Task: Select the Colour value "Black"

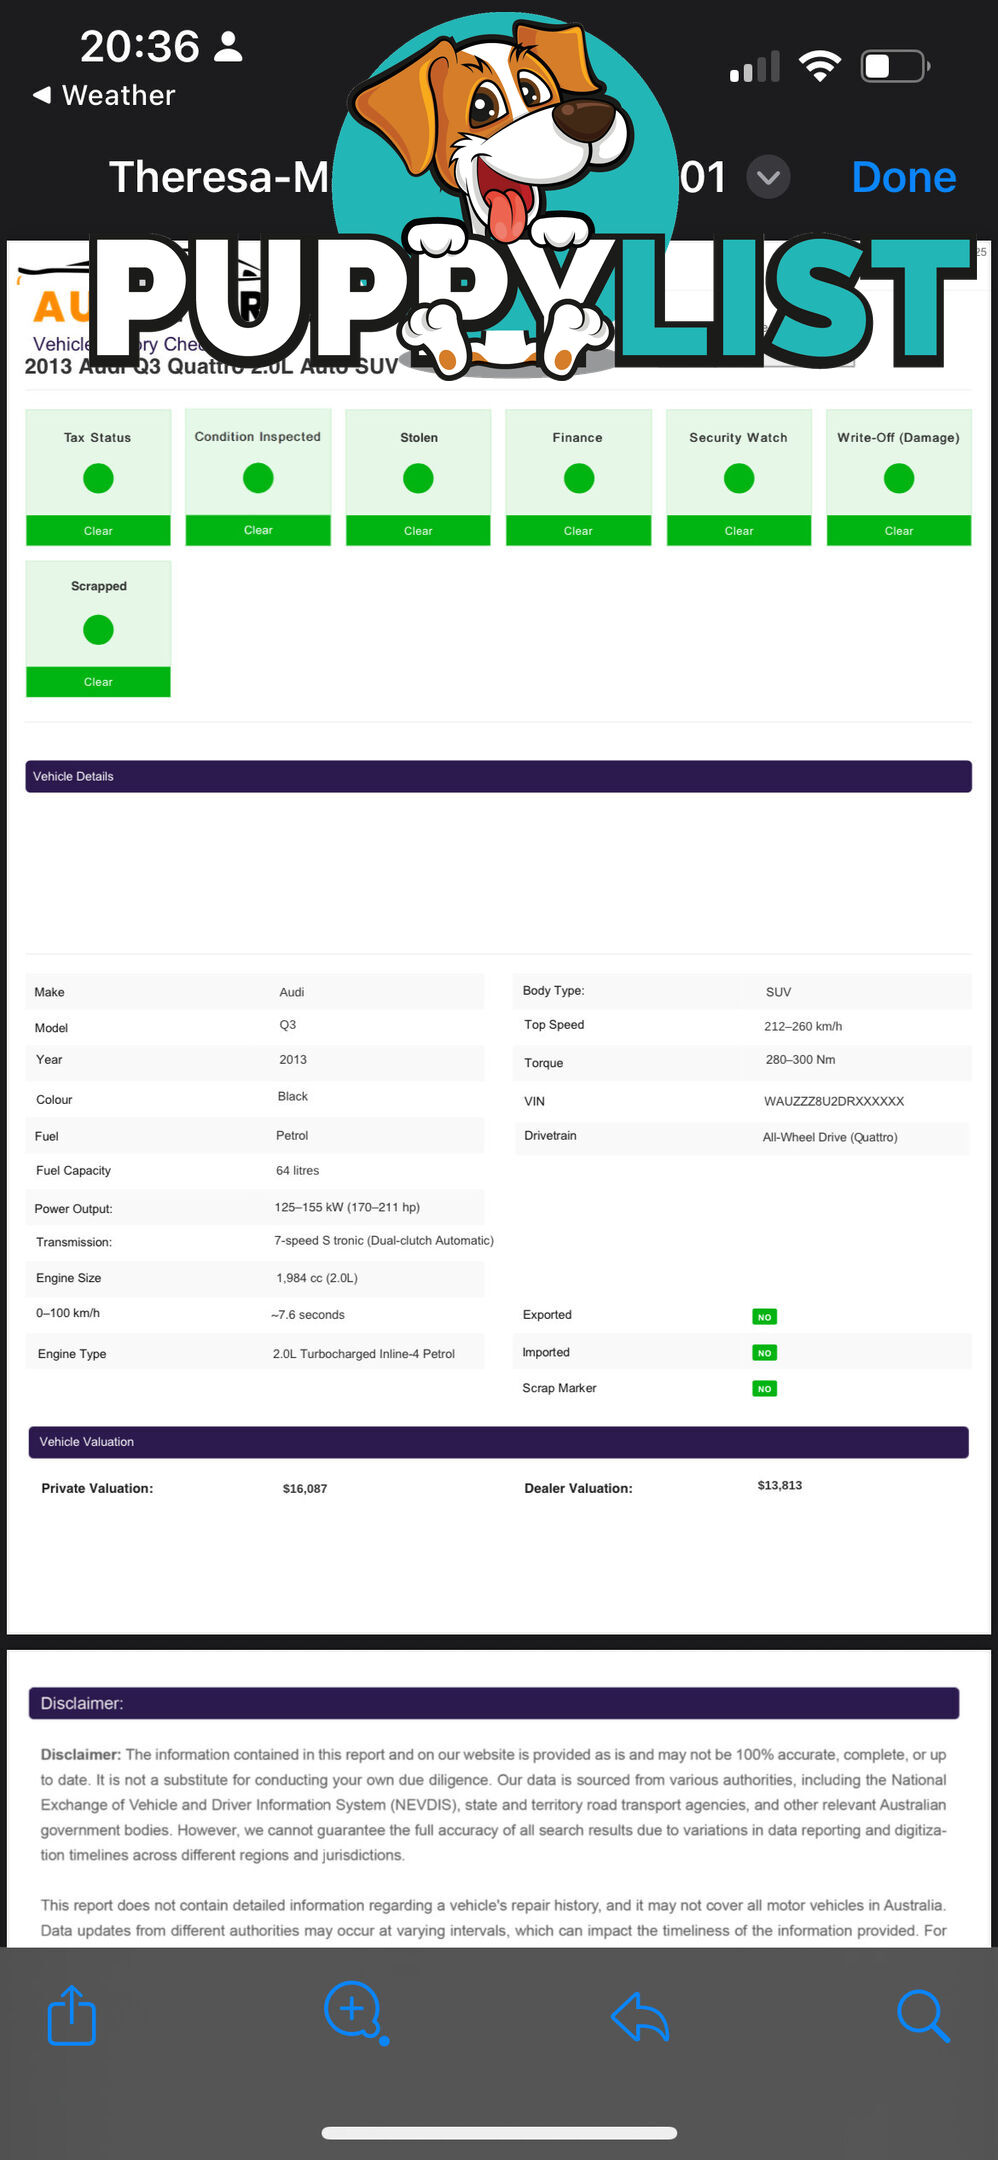Action: (293, 1097)
